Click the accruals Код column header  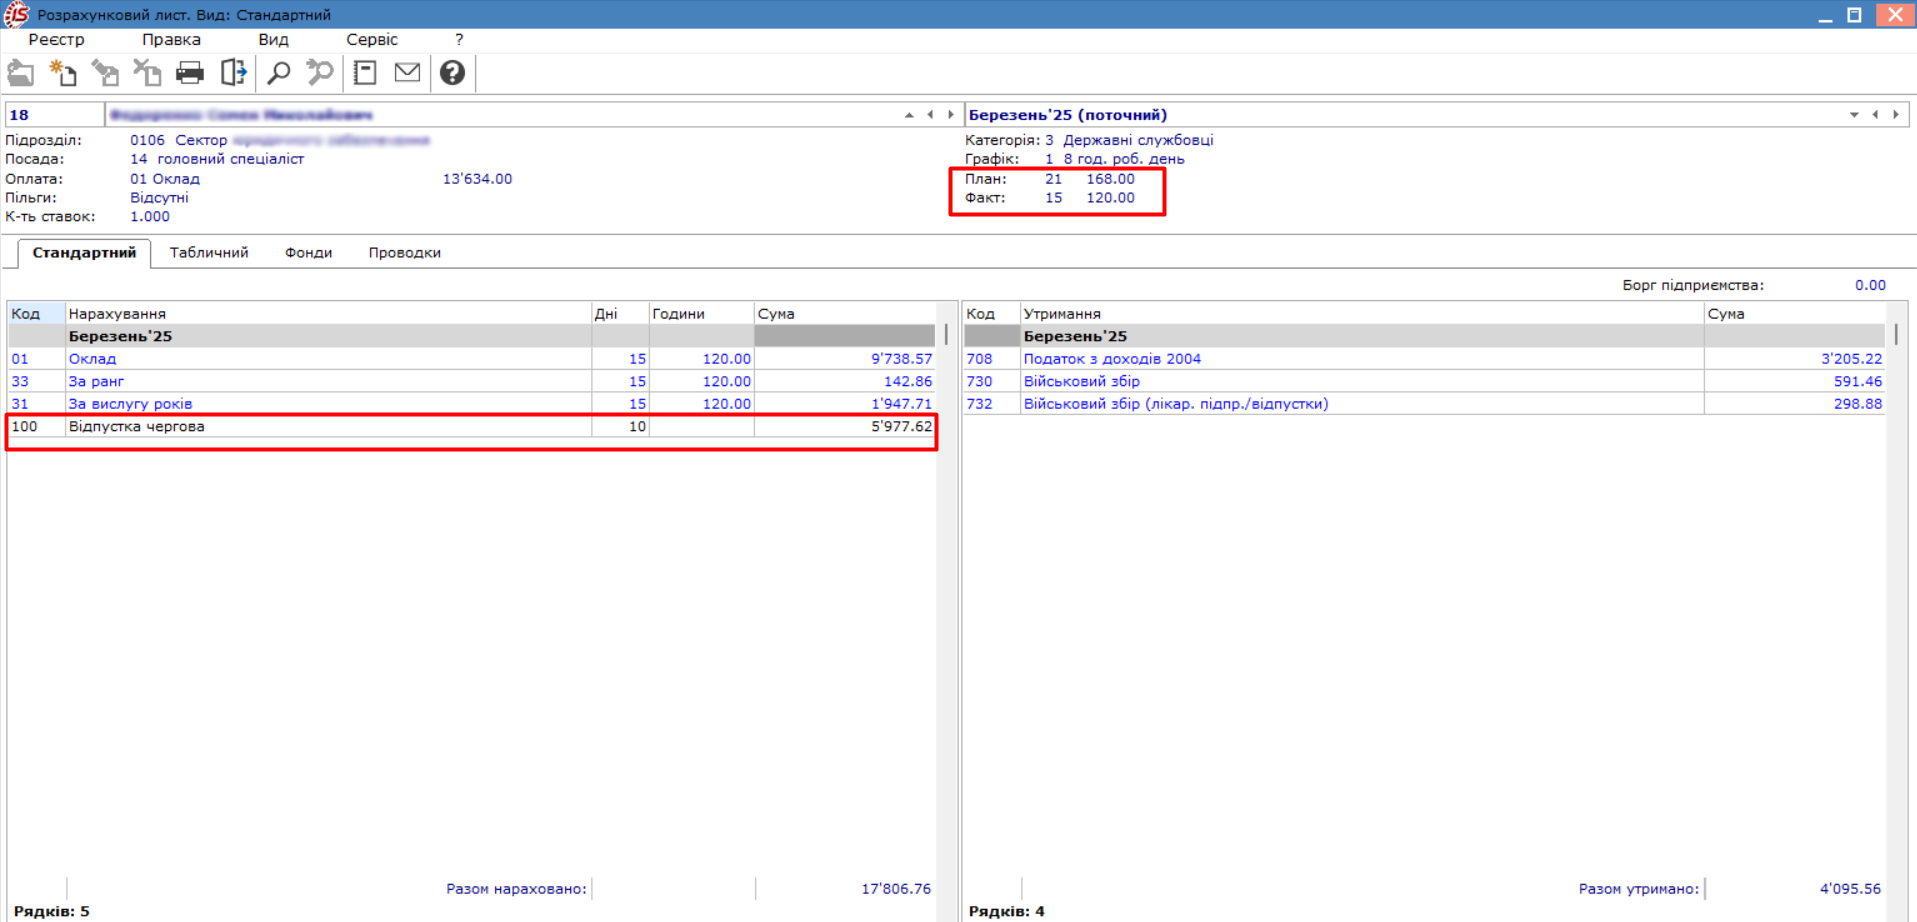click(36, 314)
